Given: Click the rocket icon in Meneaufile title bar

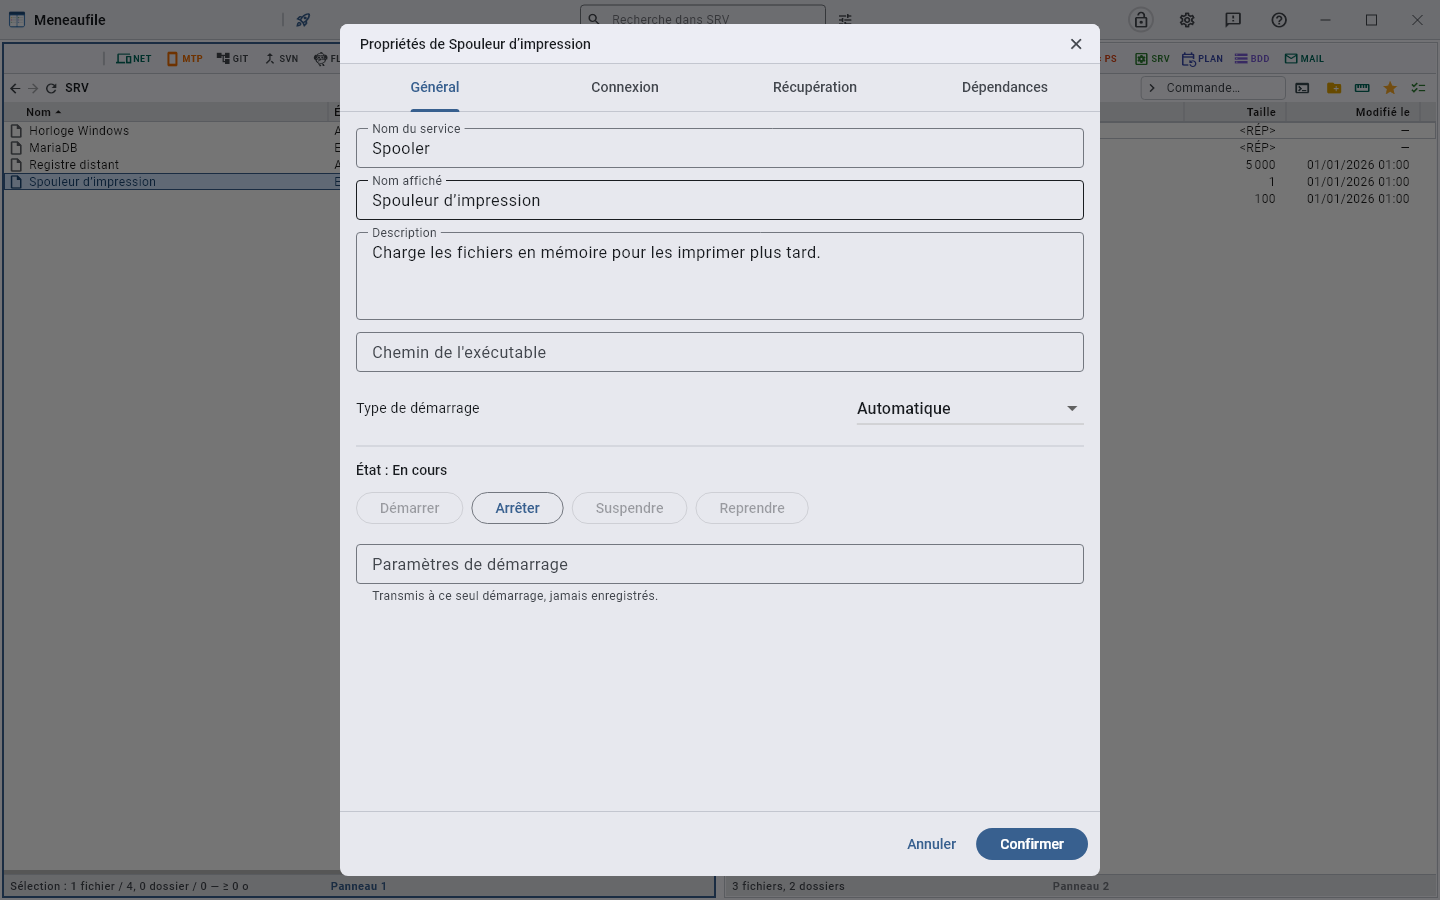Looking at the screenshot, I should (303, 20).
